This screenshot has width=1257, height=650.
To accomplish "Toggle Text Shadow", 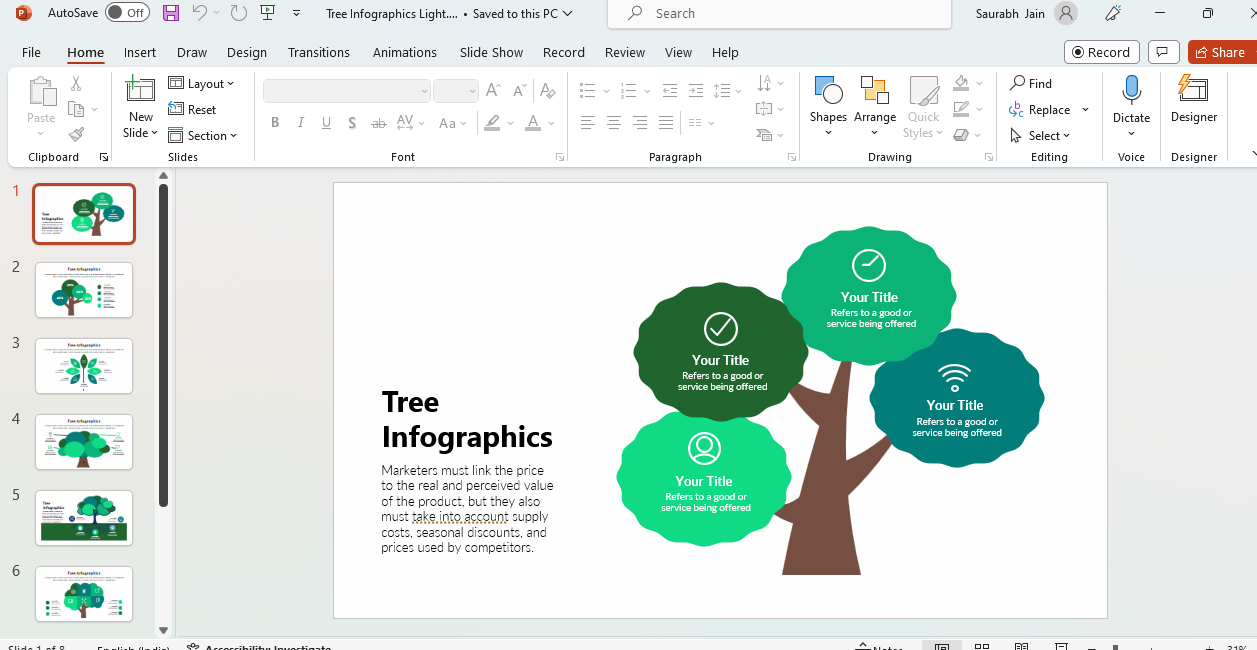I will point(352,123).
